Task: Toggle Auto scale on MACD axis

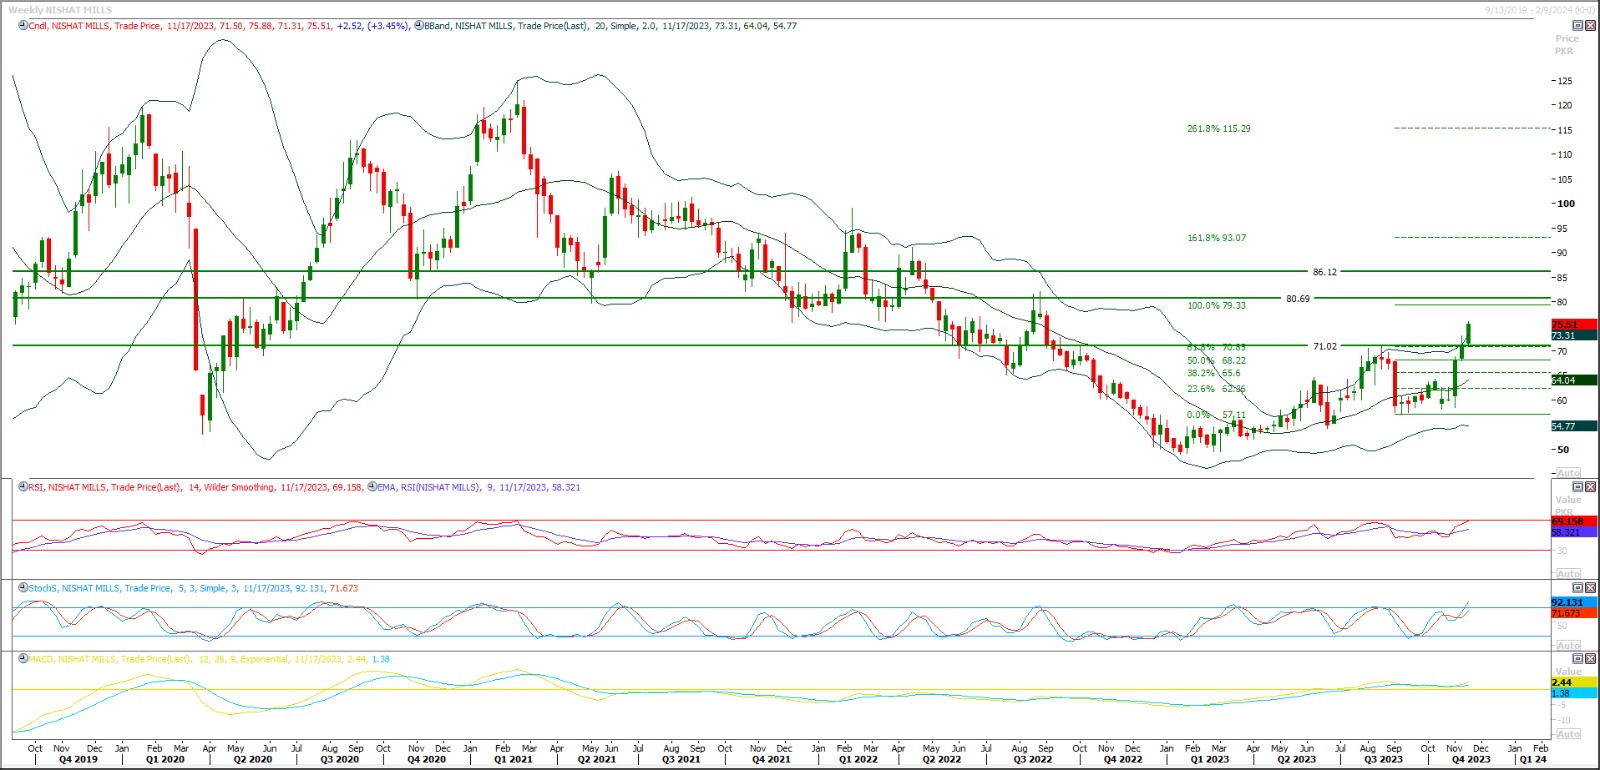Action: click(x=1568, y=734)
